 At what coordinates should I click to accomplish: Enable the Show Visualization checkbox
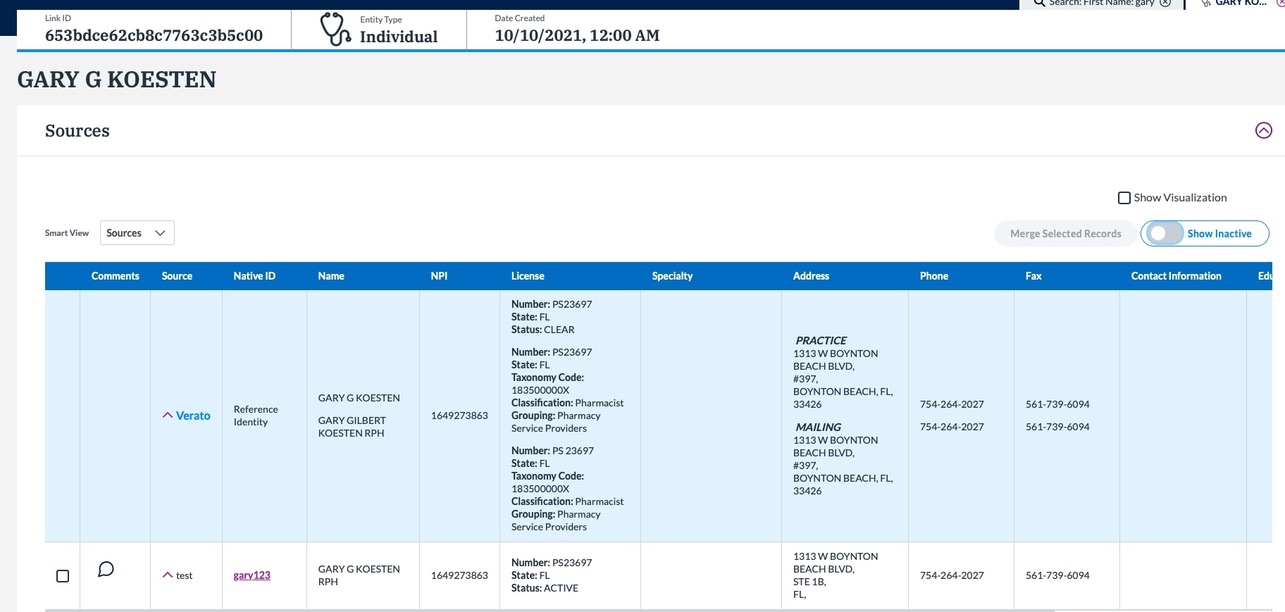click(x=1124, y=198)
